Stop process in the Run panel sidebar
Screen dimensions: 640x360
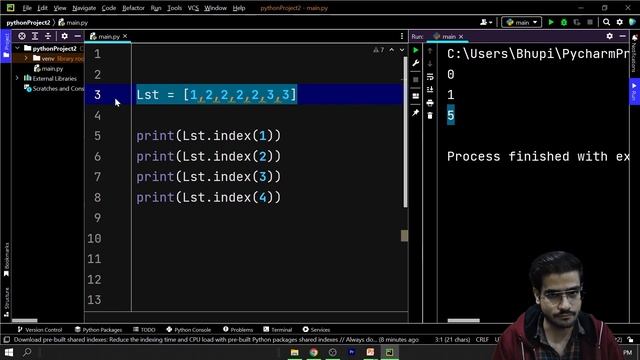[416, 80]
